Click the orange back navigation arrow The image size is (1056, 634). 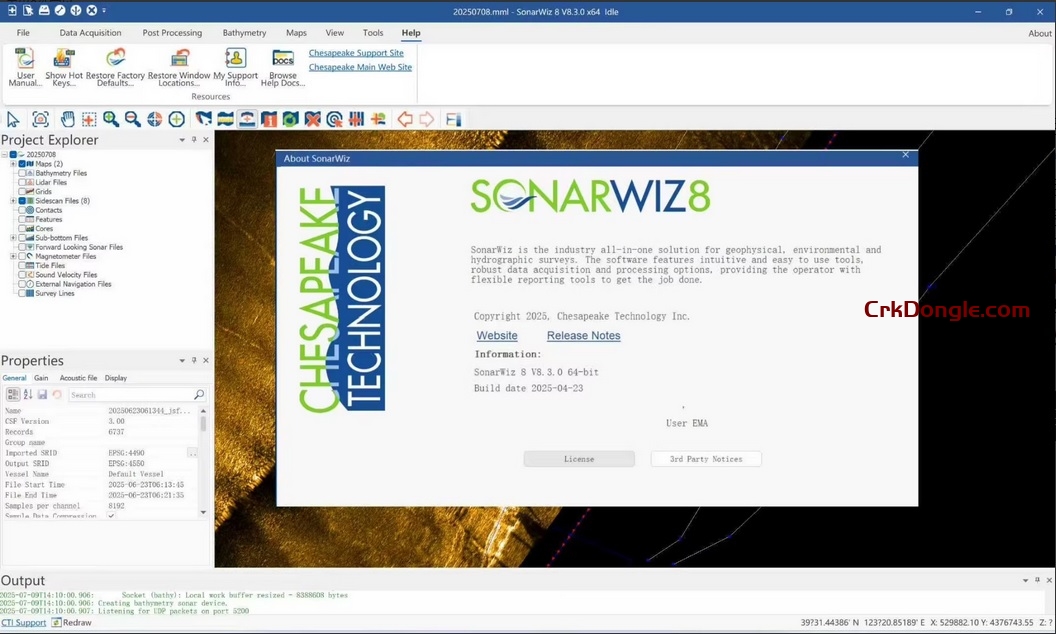[x=404, y=119]
